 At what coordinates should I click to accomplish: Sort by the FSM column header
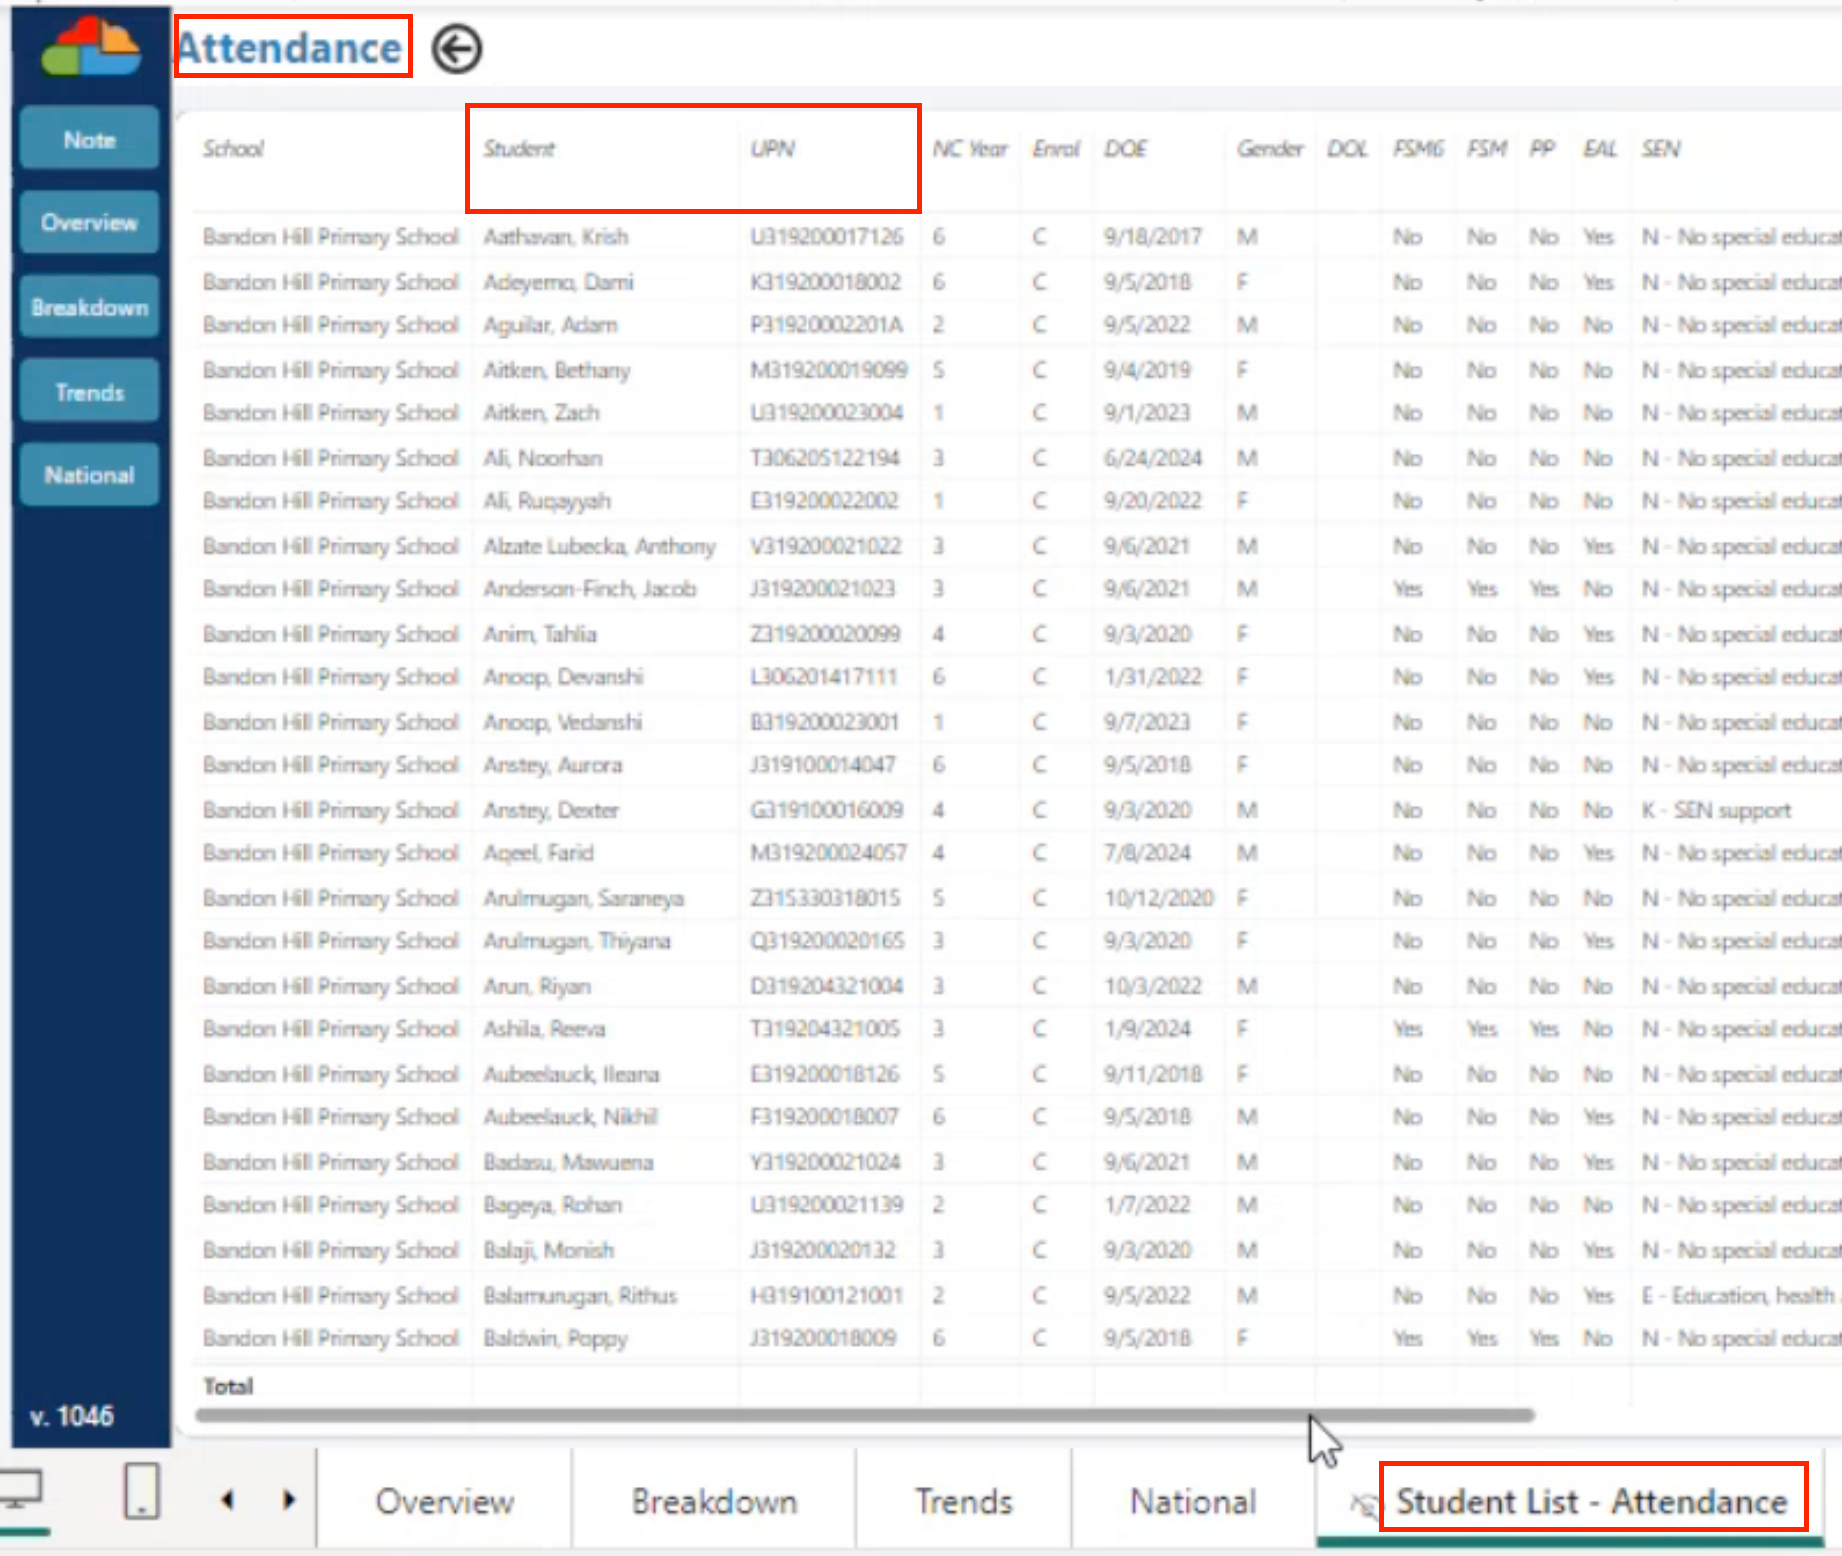1486,149
